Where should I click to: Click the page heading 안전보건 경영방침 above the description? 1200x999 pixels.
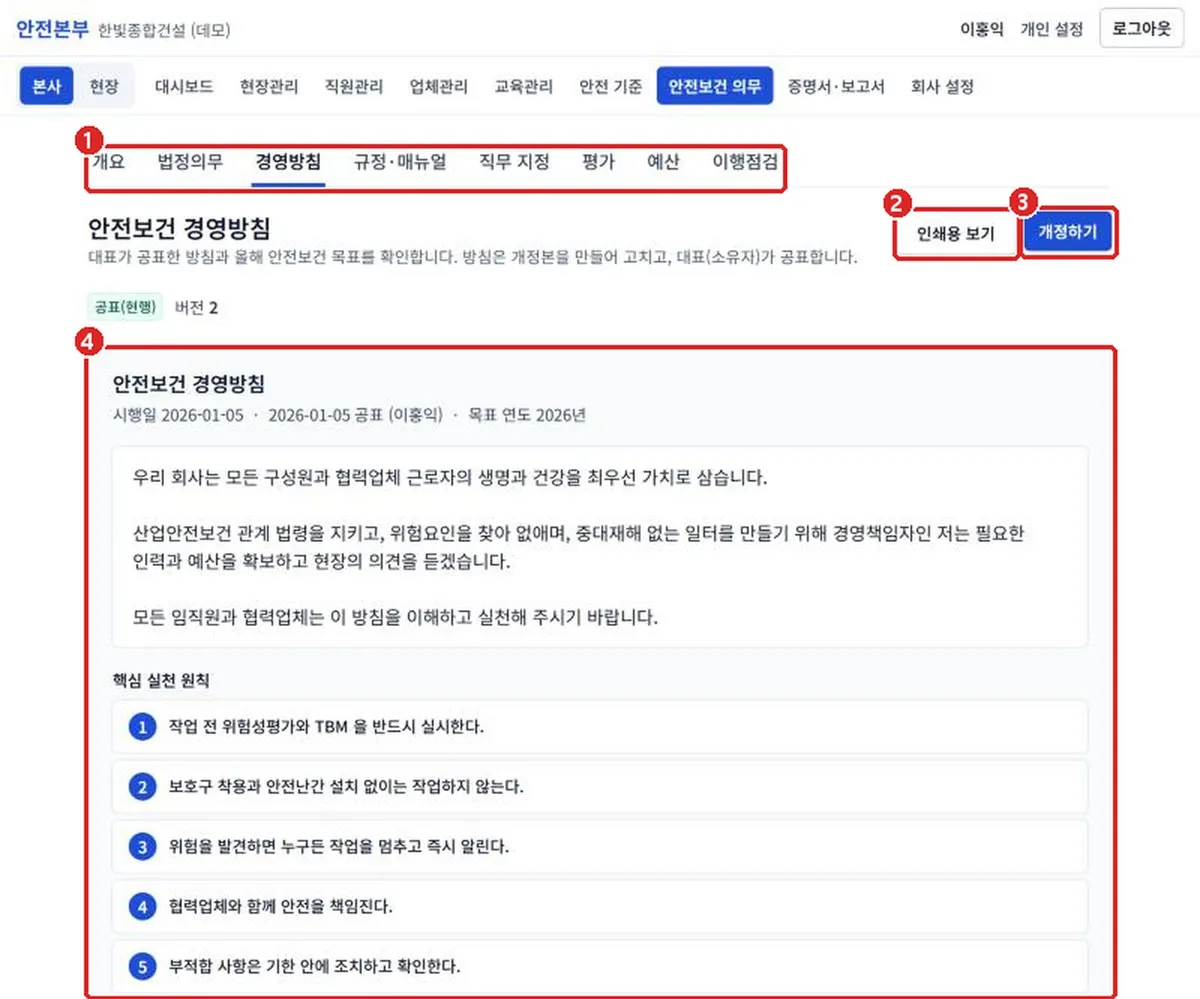pyautogui.click(x=179, y=227)
